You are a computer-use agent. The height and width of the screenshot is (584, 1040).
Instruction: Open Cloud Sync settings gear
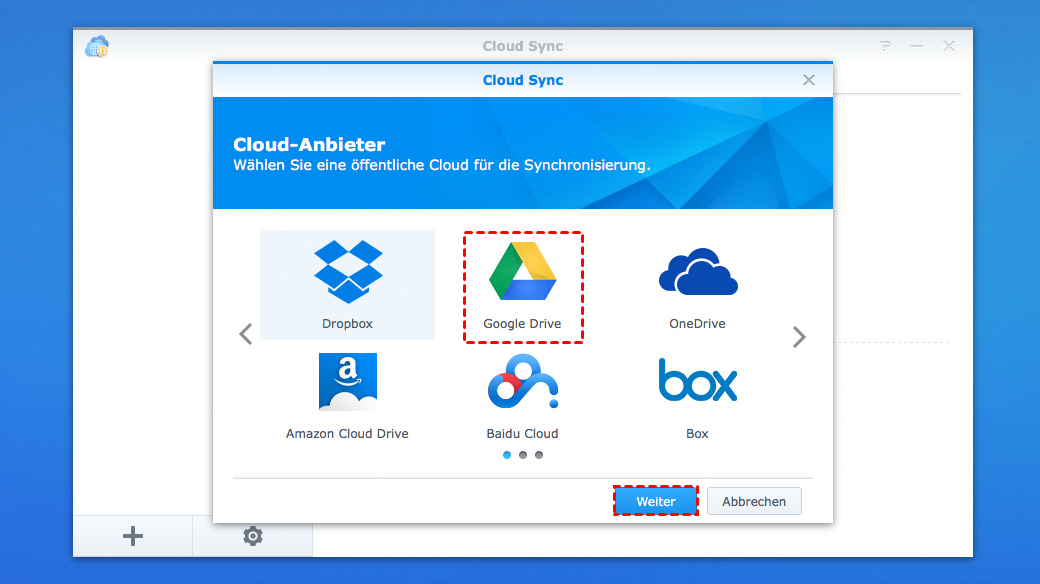pyautogui.click(x=253, y=536)
